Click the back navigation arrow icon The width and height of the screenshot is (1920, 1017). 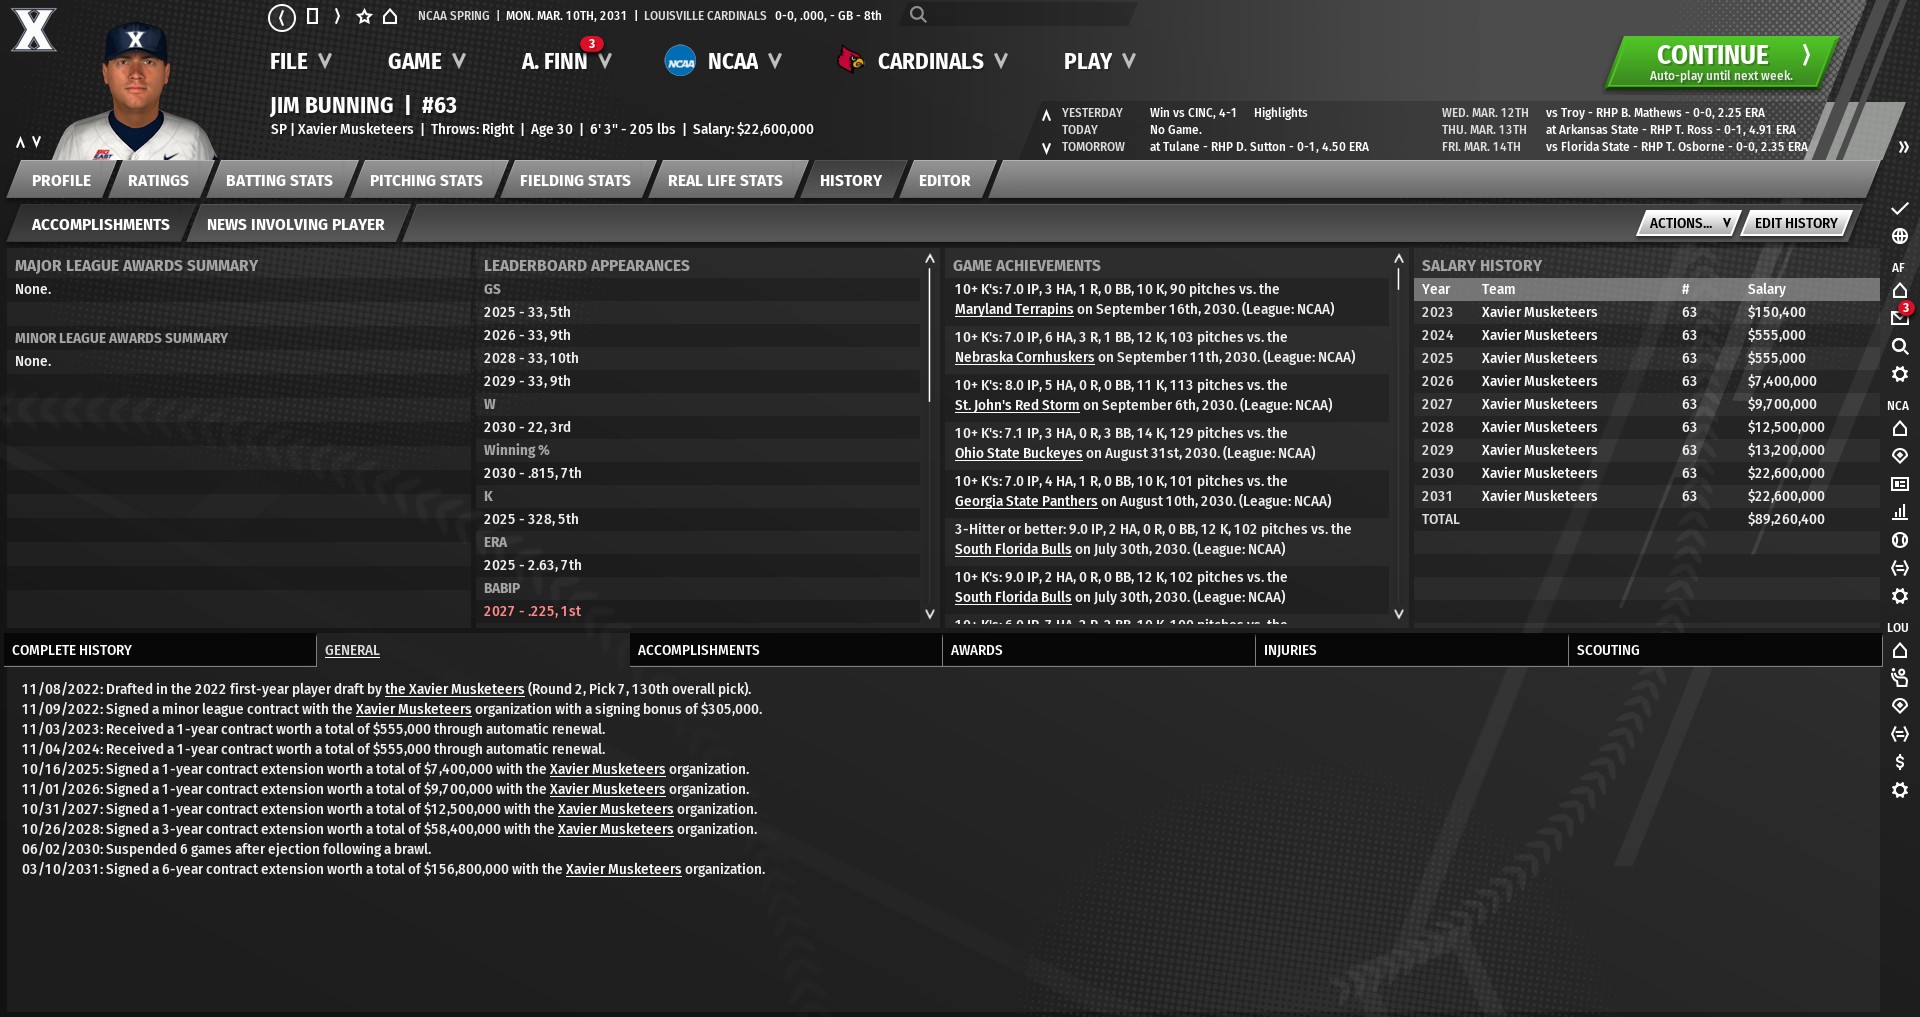282,16
